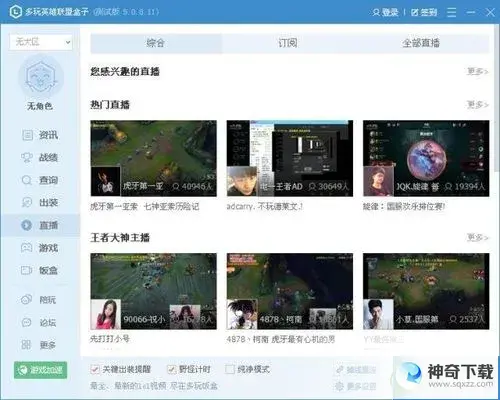Open the 陪玩 companion play icon

tap(27, 300)
